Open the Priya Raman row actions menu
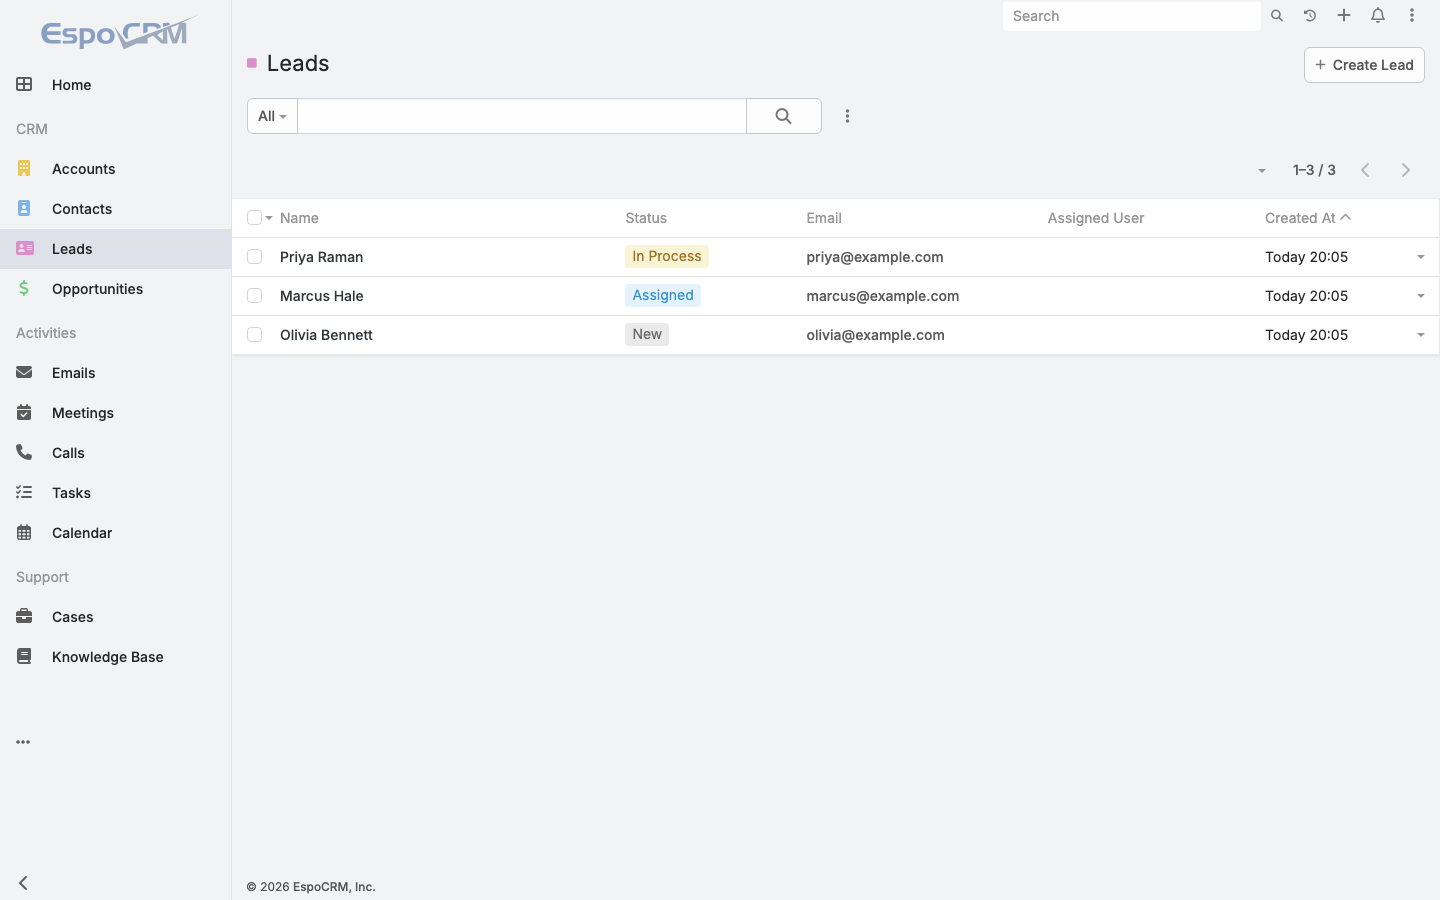The height and width of the screenshot is (900, 1440). click(1420, 257)
